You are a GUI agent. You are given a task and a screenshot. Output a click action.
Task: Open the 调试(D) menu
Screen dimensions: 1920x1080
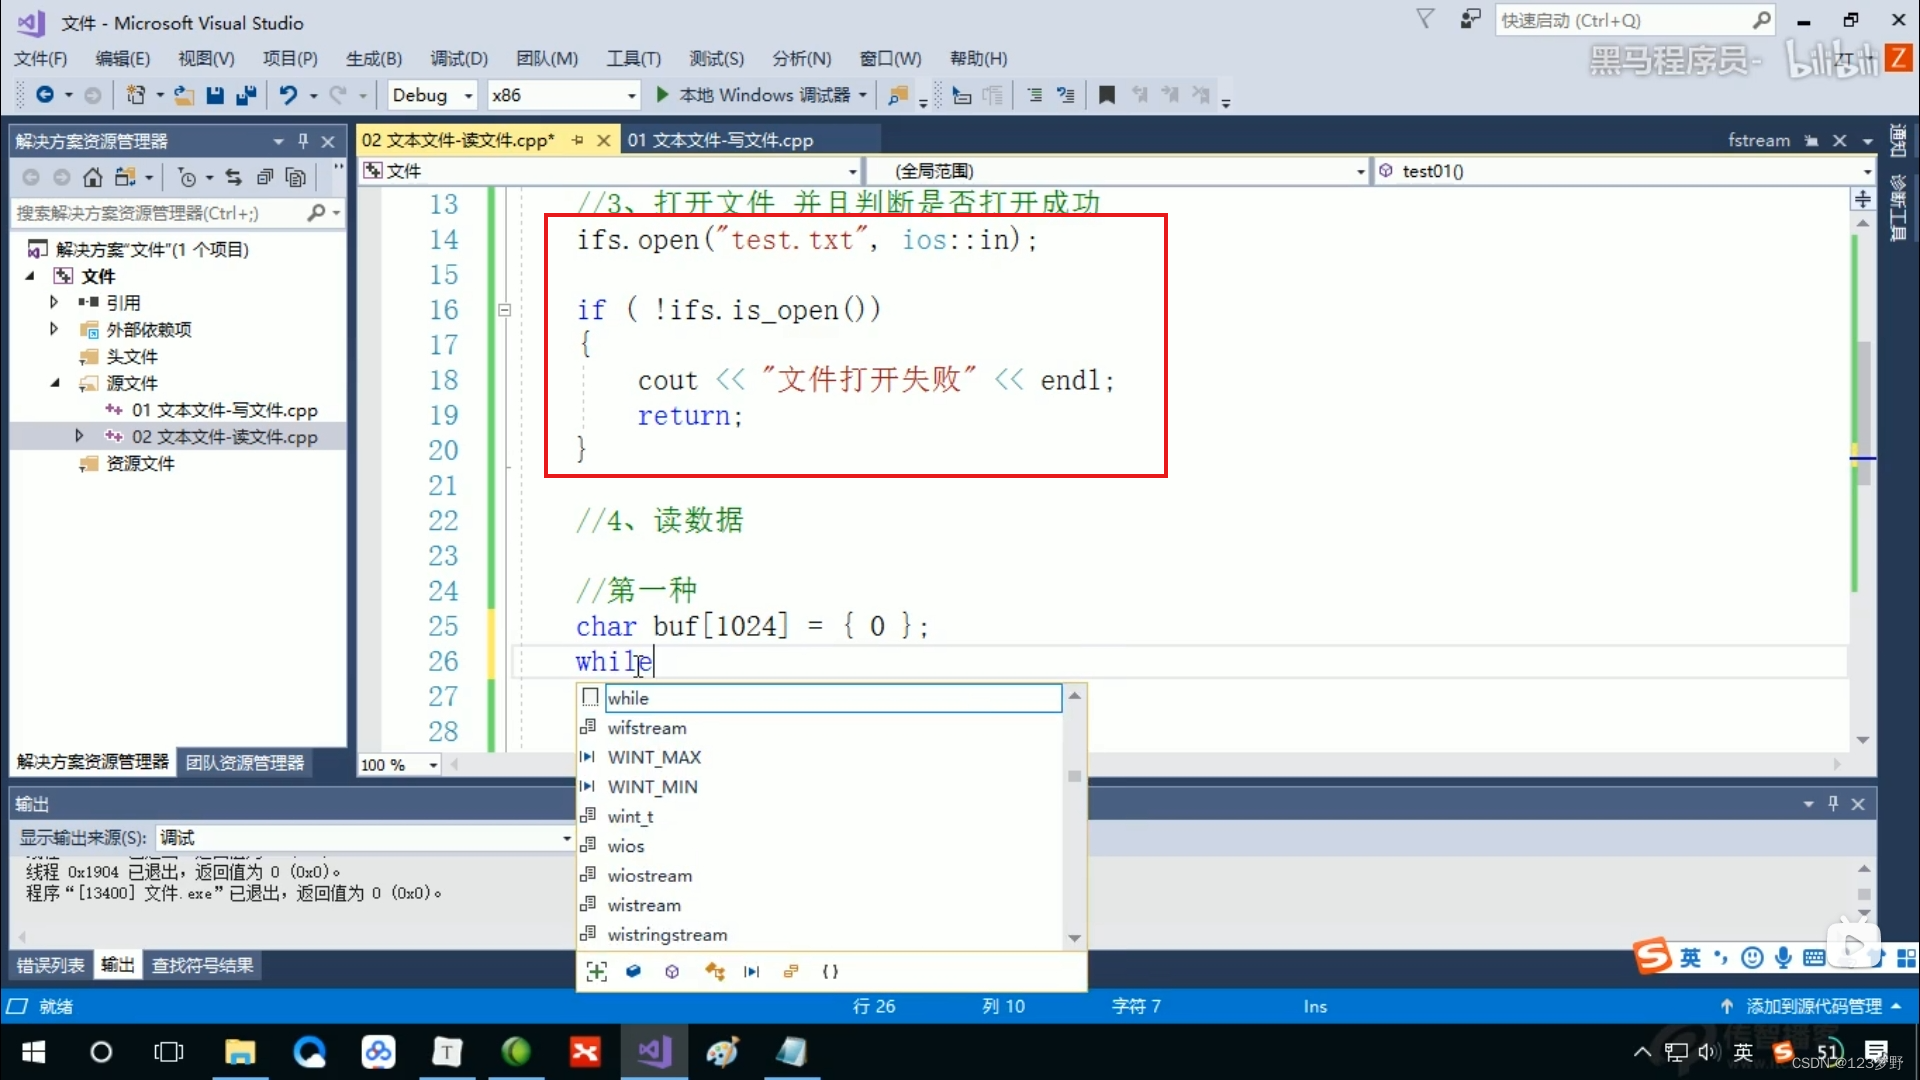pos(459,59)
